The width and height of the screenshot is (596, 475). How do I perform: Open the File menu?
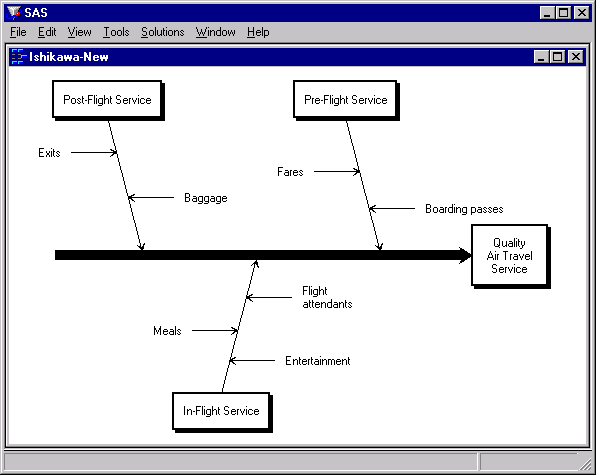coord(18,32)
